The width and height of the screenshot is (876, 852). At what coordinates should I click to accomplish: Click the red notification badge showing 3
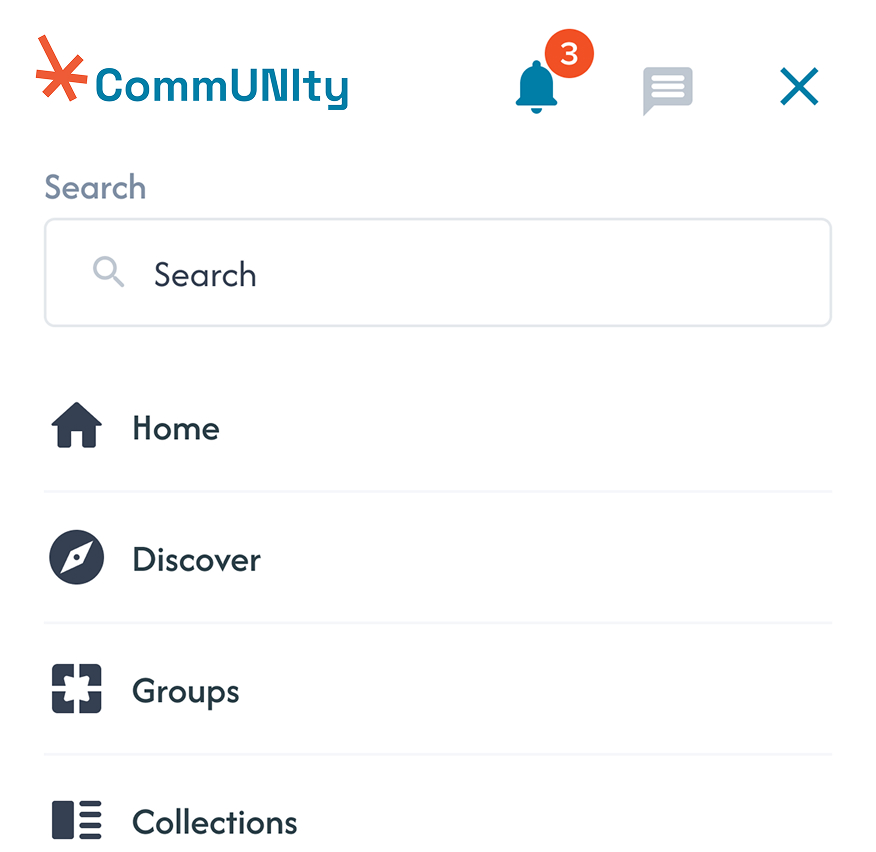coord(568,52)
